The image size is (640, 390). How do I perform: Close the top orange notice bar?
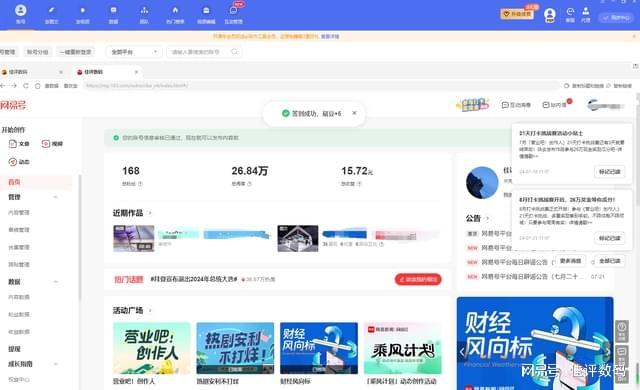tap(635, 36)
